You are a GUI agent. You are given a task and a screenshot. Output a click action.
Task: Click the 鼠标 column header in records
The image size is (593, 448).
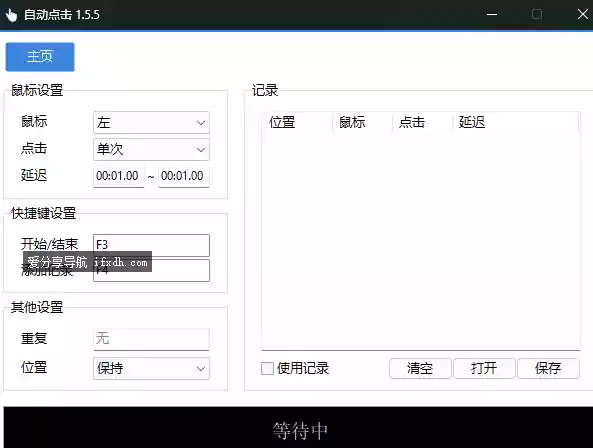(x=362, y=122)
